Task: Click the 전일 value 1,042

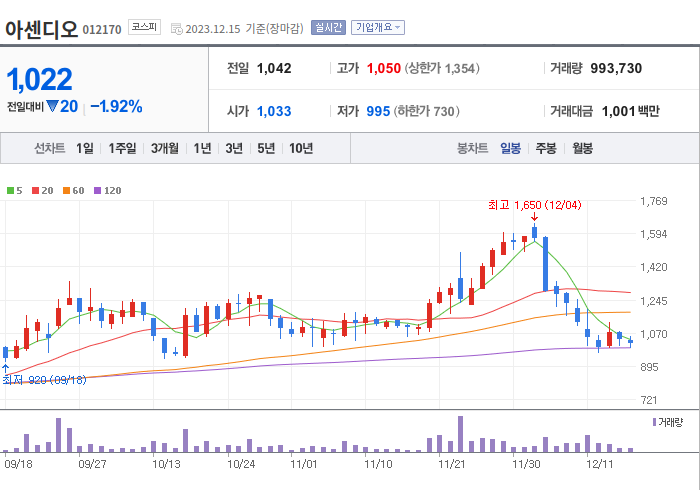Action: (274, 68)
